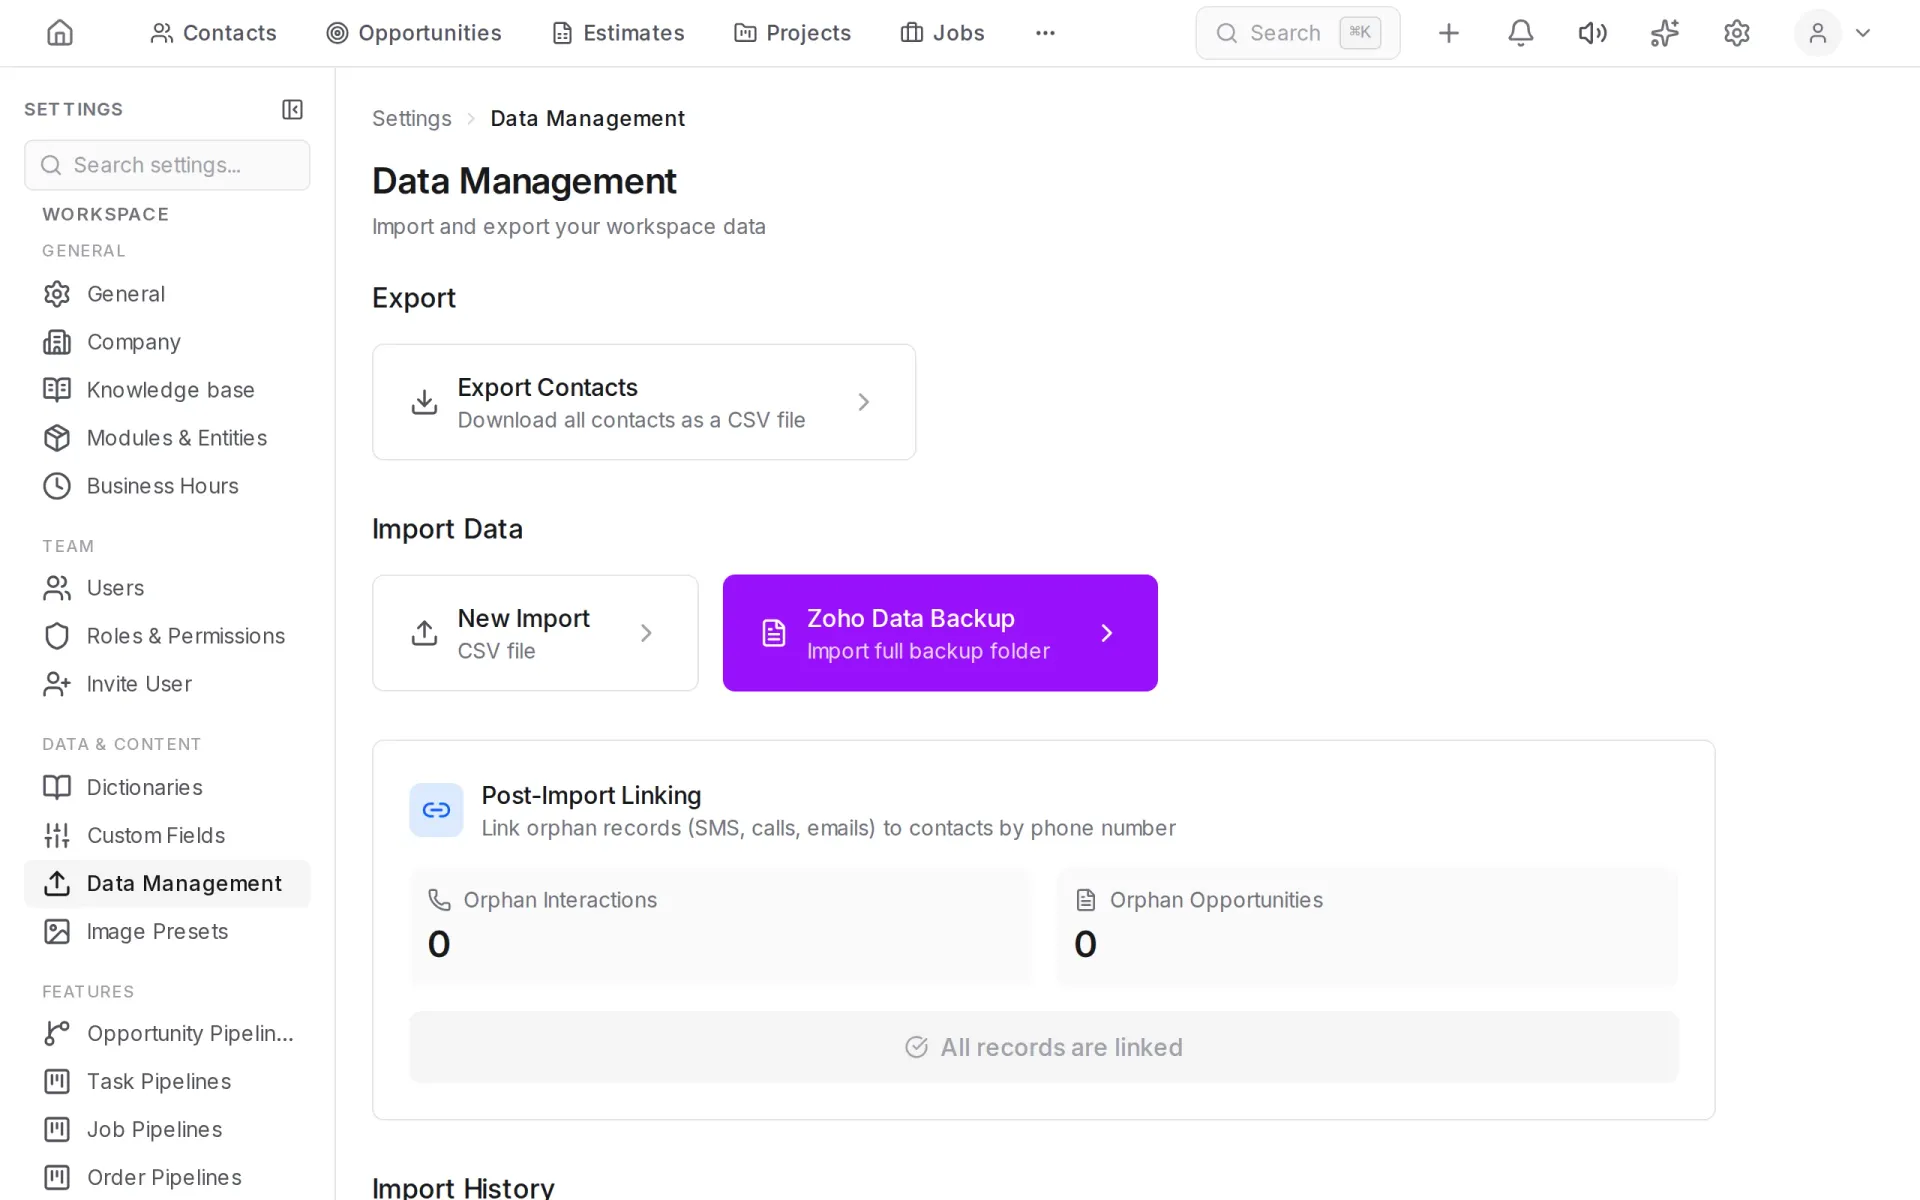
Task: Open Opportunity Pipelines settings
Action: click(167, 1033)
